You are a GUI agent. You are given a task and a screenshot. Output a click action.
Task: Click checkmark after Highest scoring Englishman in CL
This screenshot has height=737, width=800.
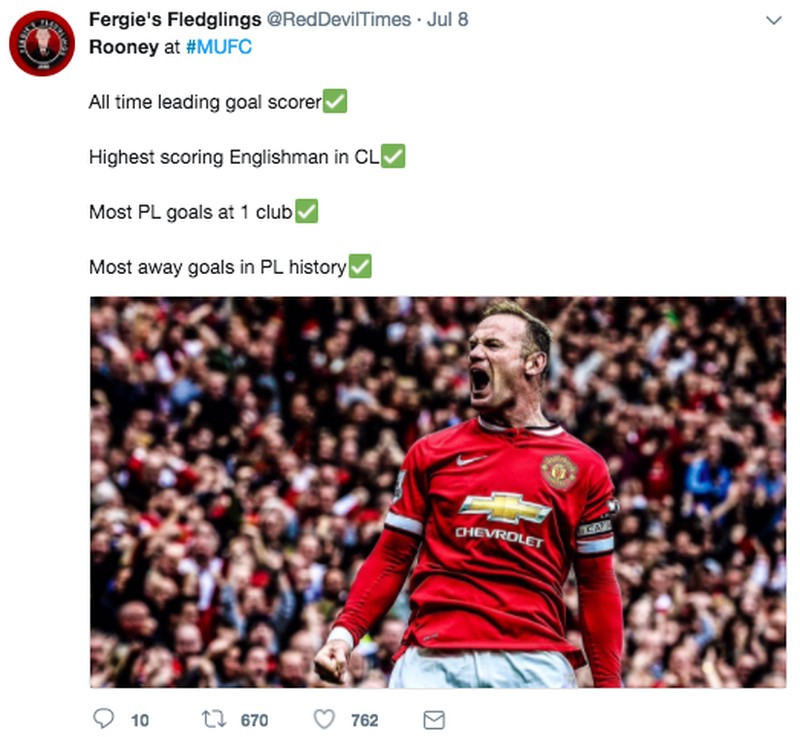[x=393, y=156]
